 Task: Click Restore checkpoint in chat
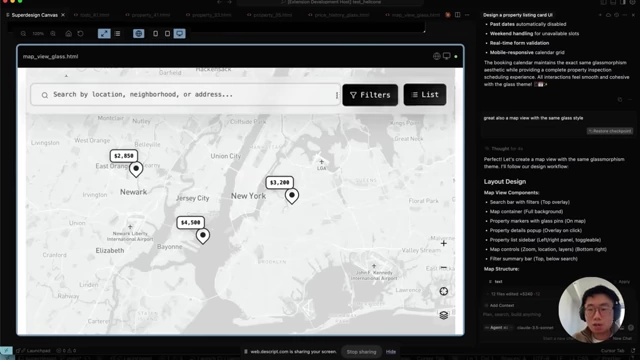tap(610, 131)
